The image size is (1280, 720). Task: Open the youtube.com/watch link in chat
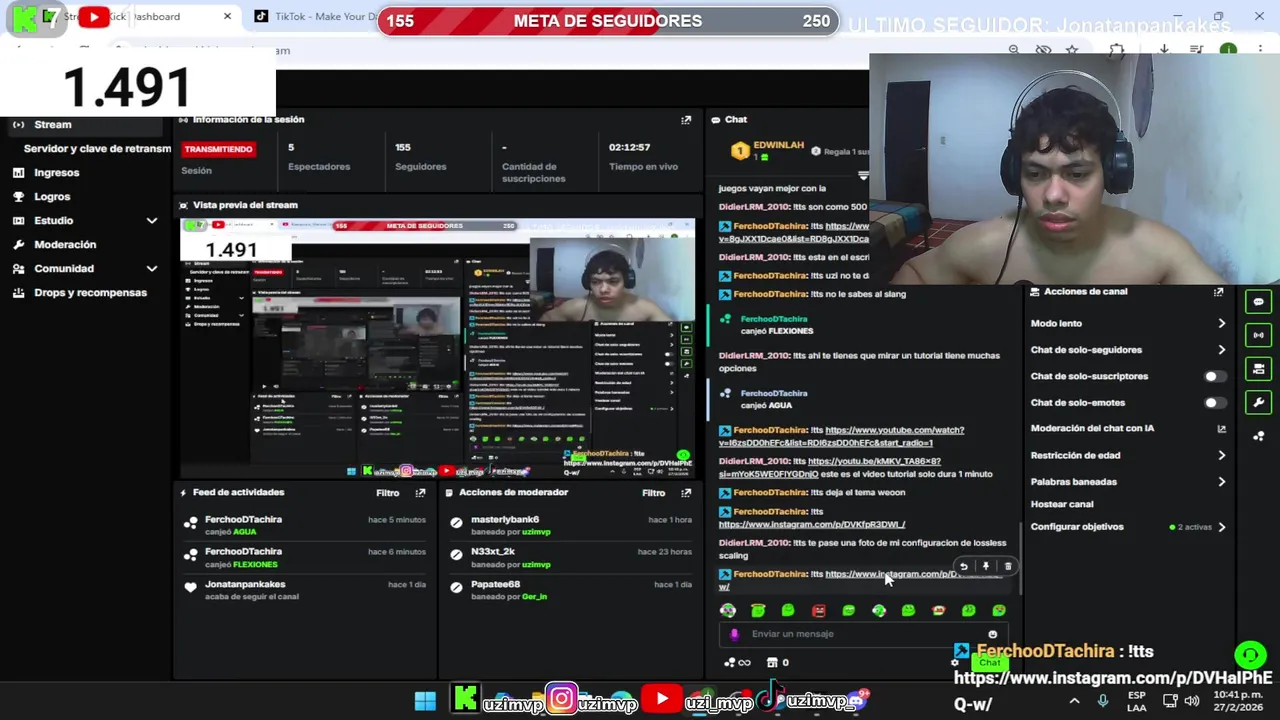(841, 437)
